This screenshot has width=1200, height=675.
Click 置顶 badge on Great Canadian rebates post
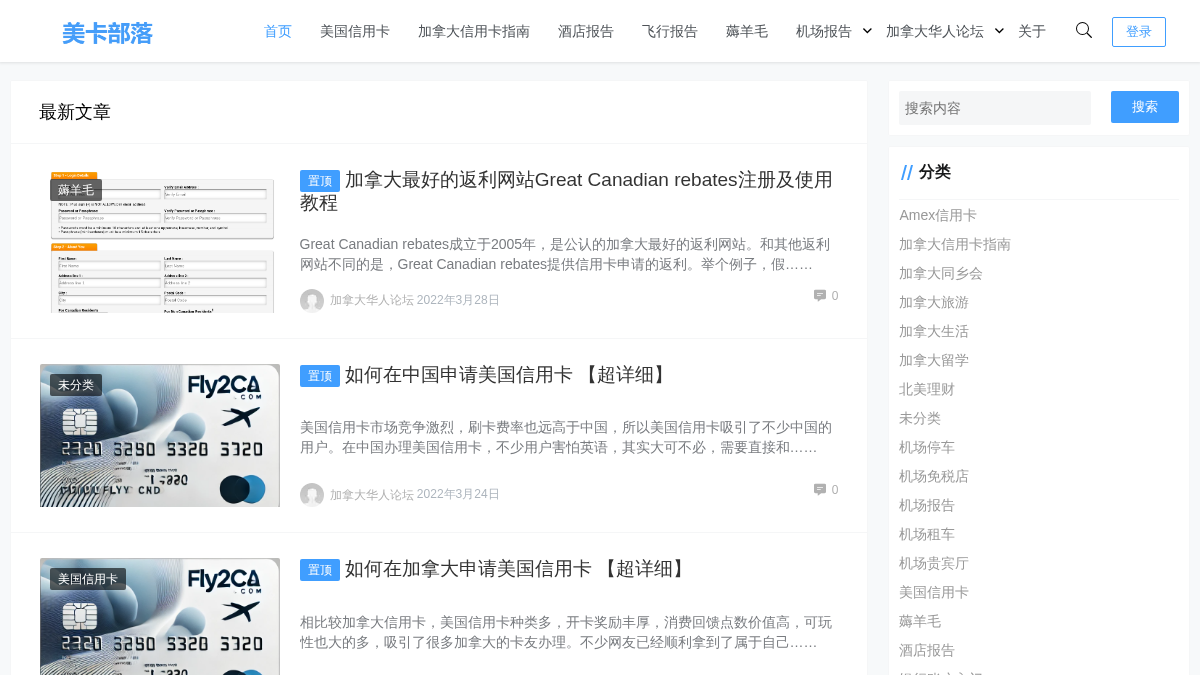[320, 181]
